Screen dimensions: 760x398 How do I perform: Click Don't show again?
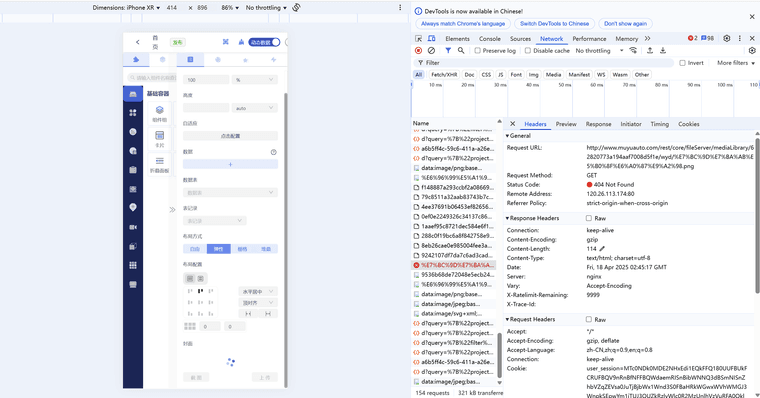click(625, 23)
